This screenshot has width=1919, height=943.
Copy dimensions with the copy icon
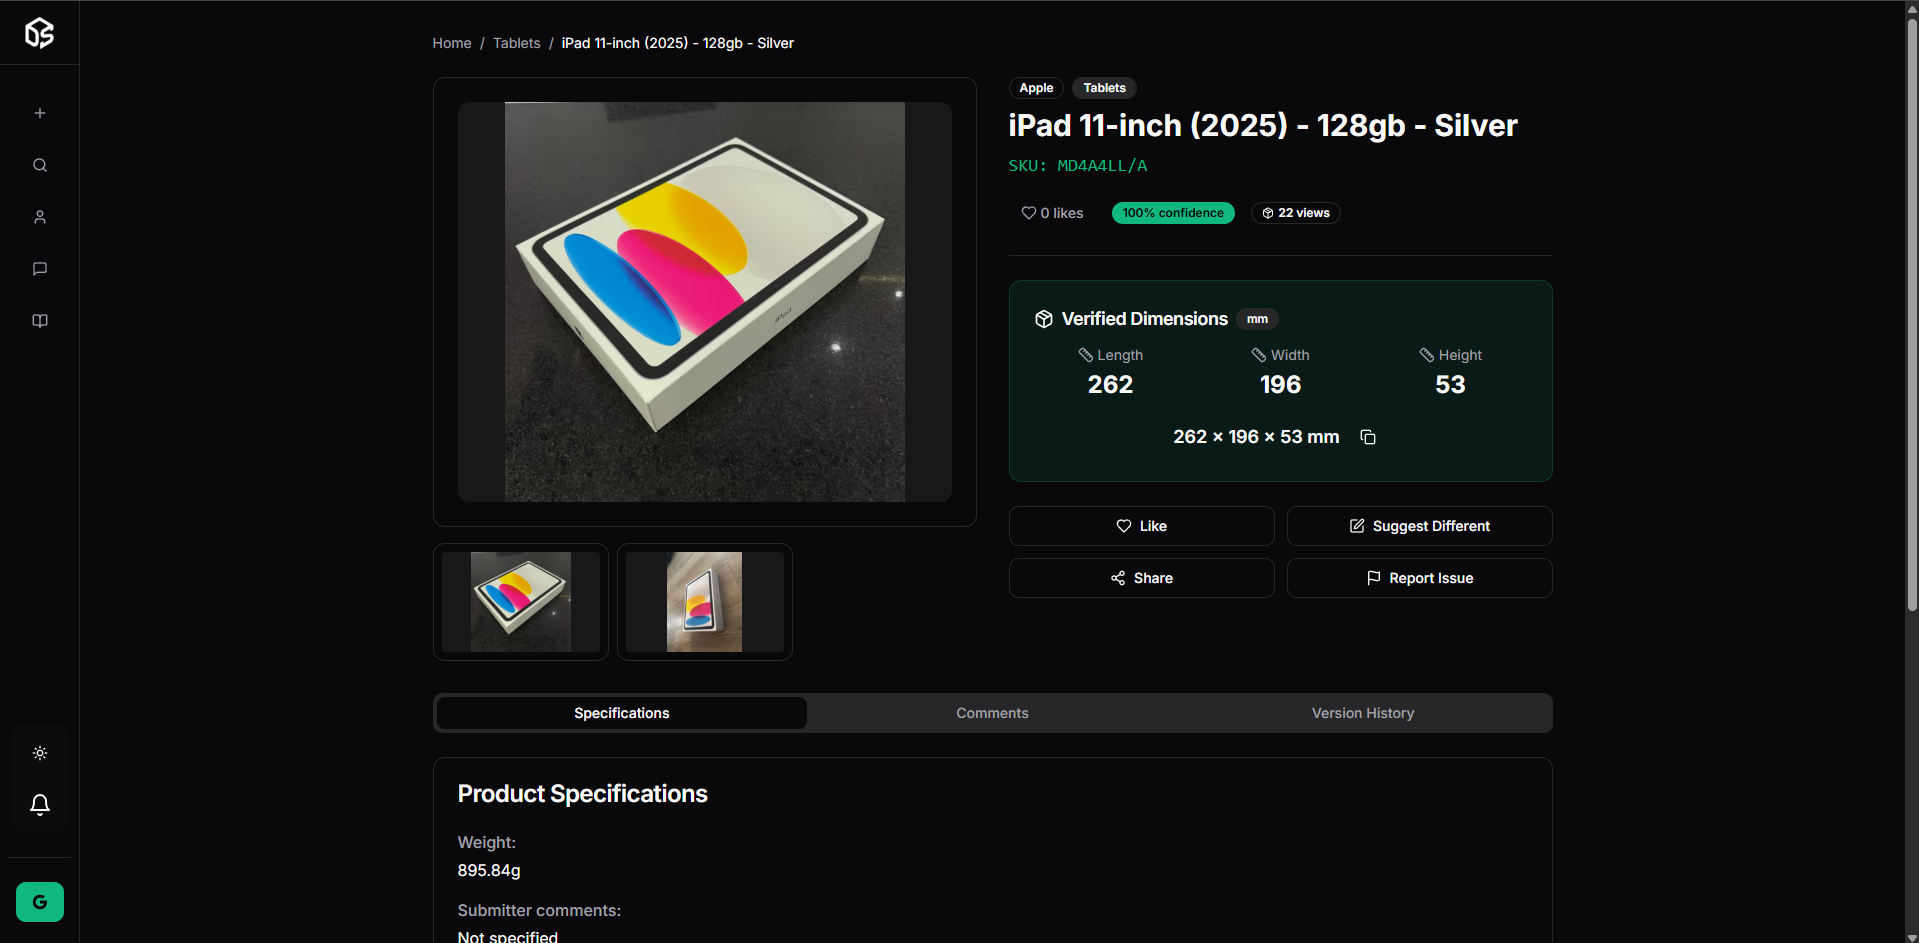(x=1368, y=437)
